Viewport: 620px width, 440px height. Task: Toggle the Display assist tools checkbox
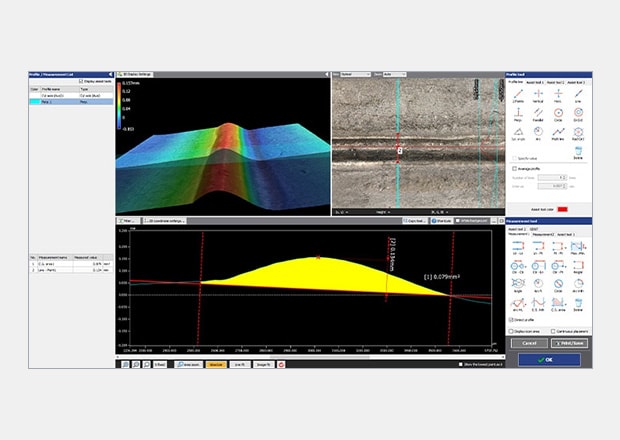pos(82,79)
